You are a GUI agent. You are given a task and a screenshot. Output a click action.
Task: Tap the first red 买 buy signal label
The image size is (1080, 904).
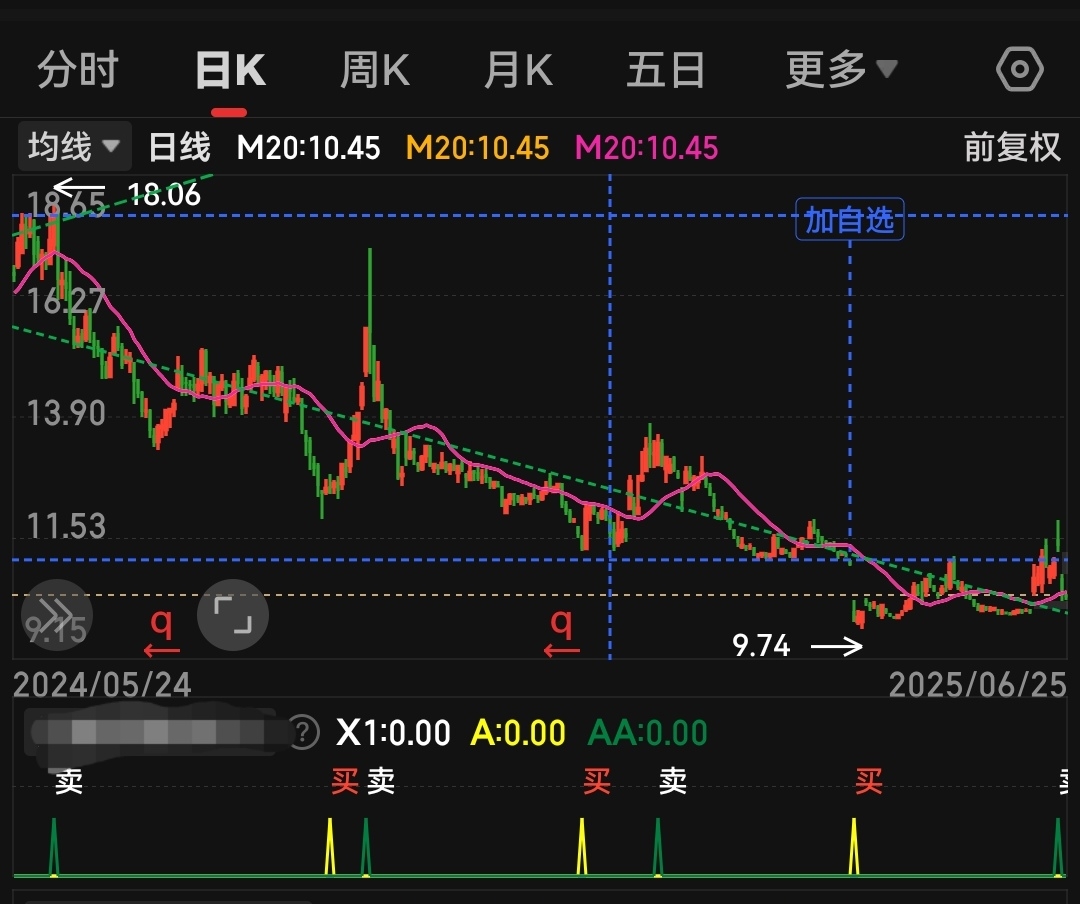[x=344, y=781]
